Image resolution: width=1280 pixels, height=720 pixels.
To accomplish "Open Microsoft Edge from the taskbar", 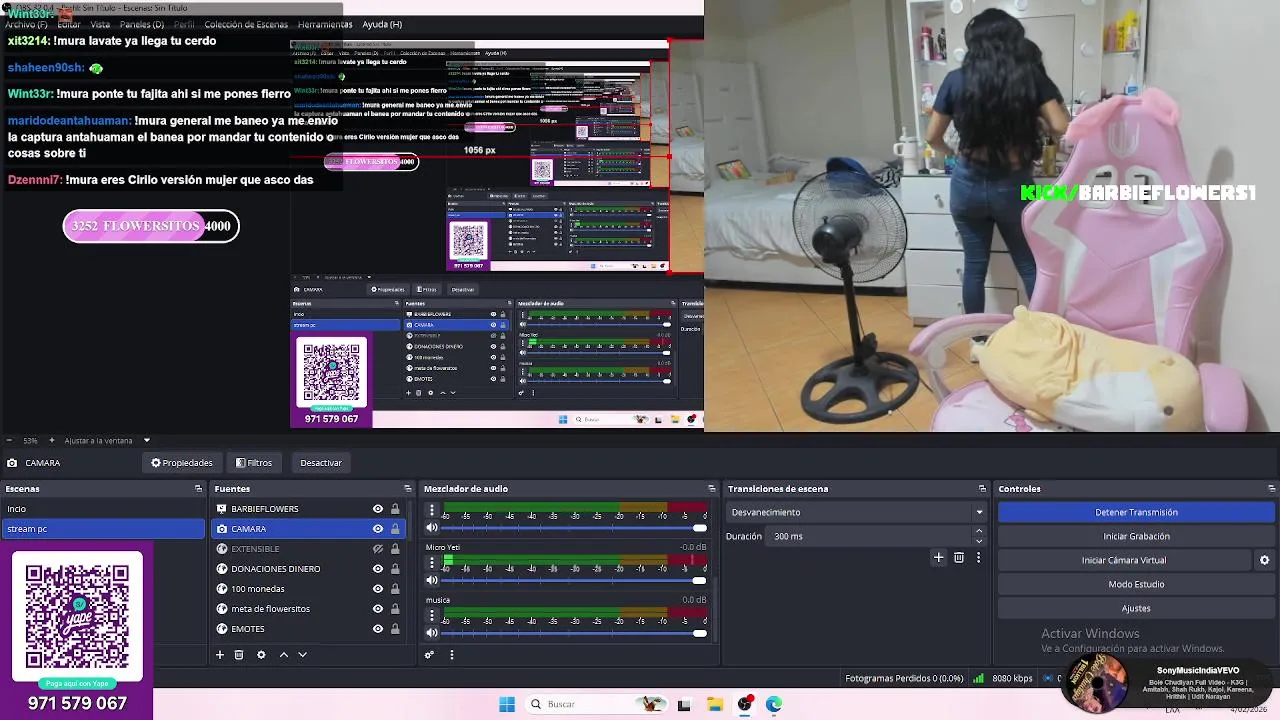I will pyautogui.click(x=774, y=704).
